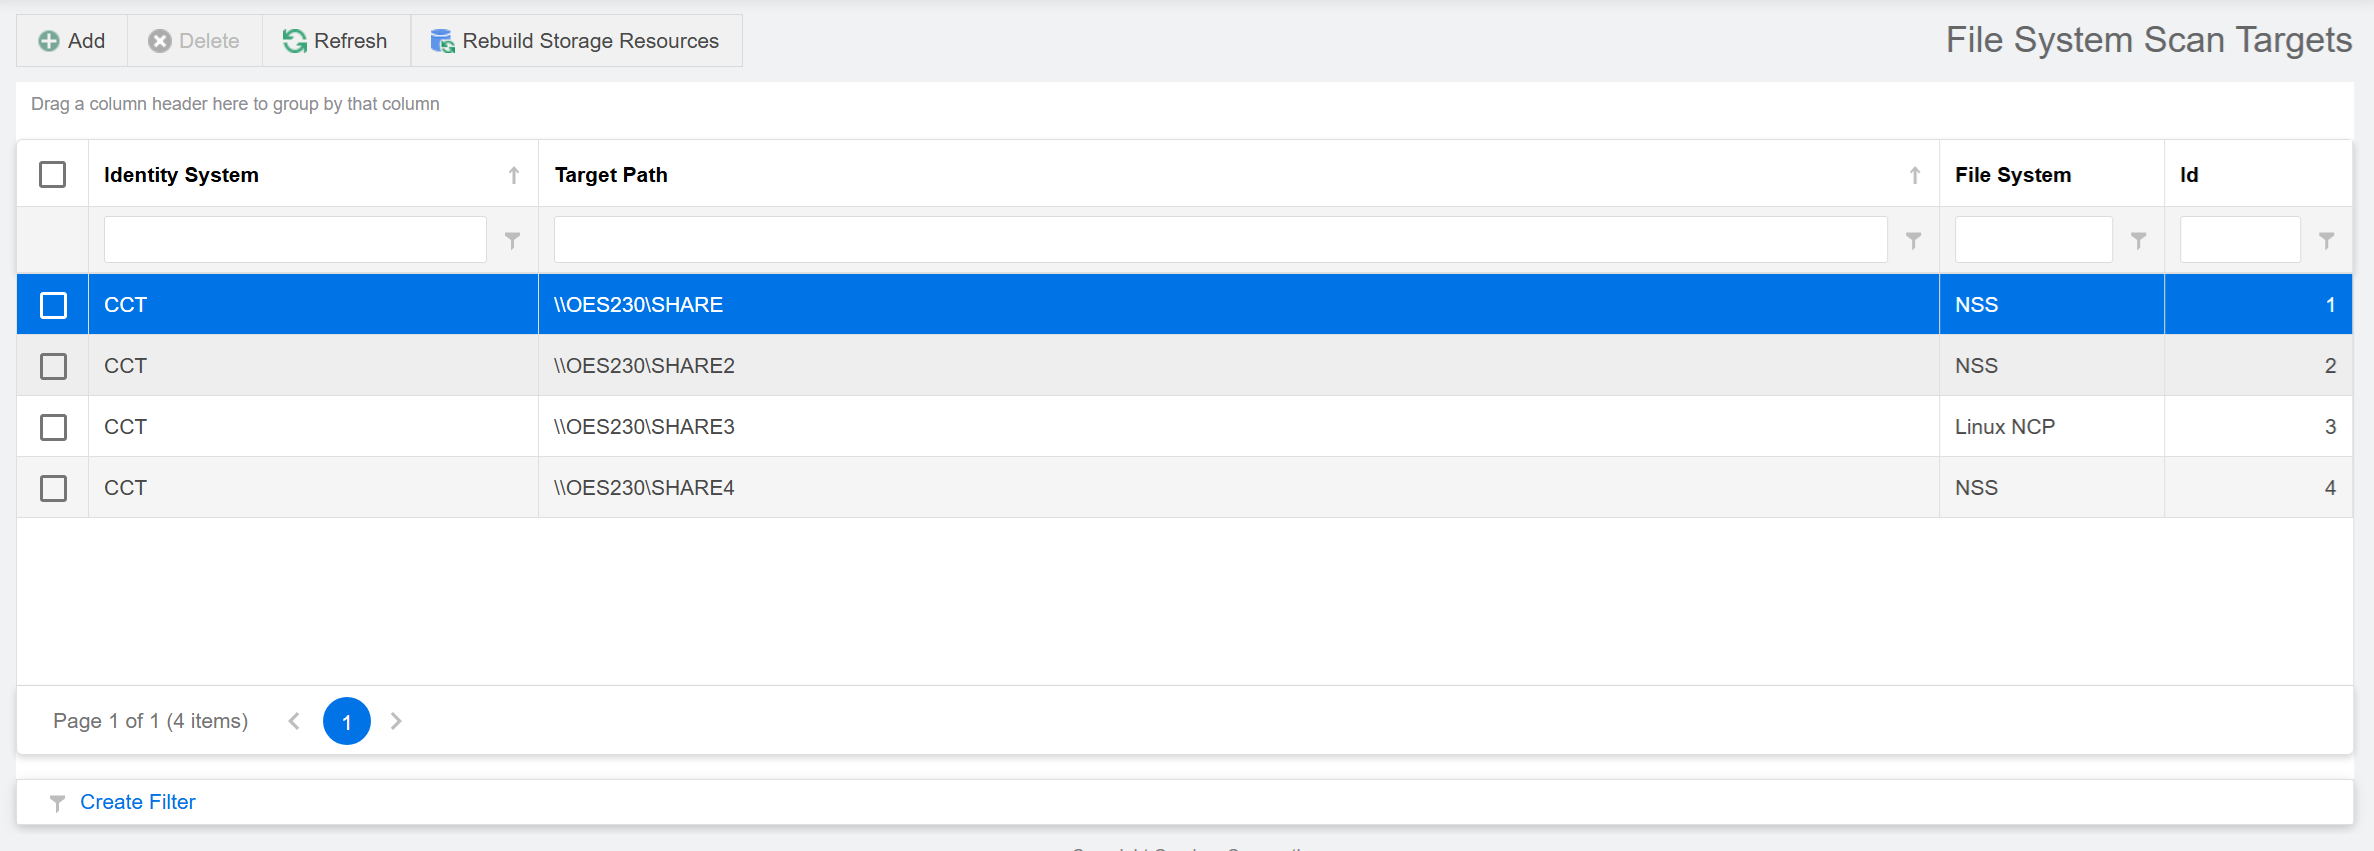This screenshot has width=2374, height=851.
Task: Check the row for \\OES230\SHARE4
Action: (53, 488)
